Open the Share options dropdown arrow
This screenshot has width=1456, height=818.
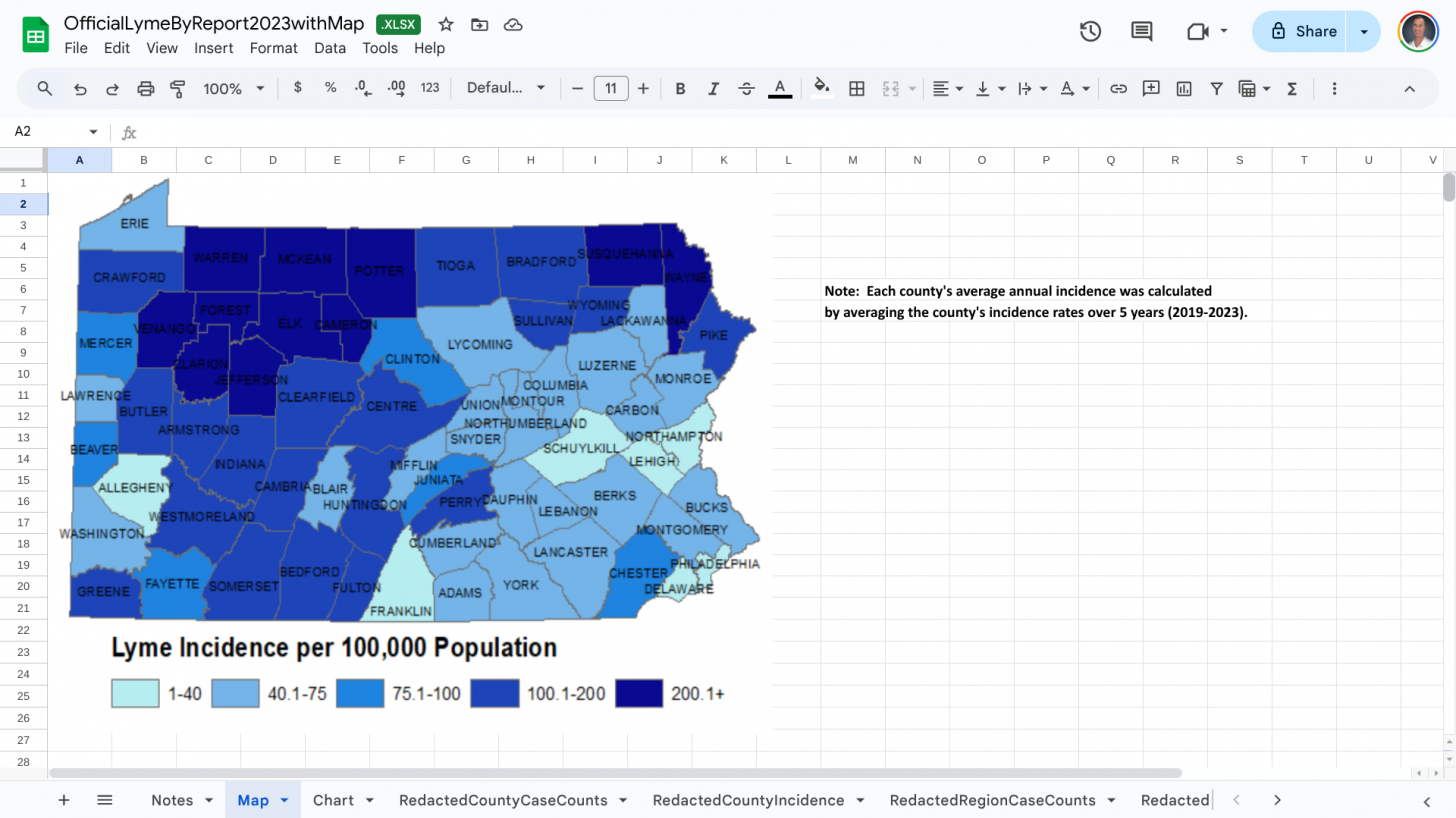point(1364,31)
